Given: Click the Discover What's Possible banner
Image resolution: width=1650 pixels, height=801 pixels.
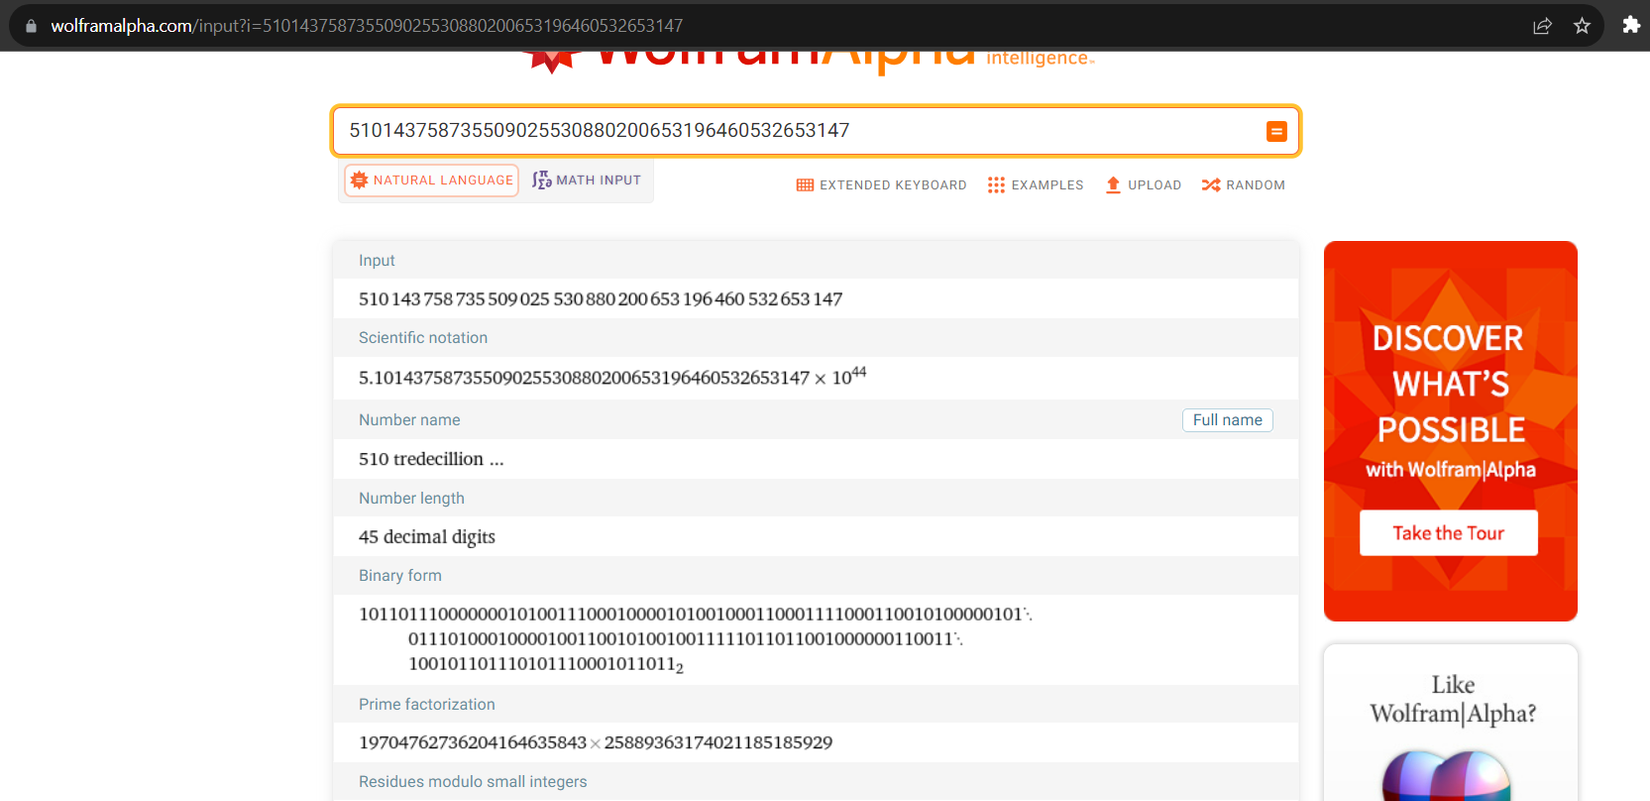Looking at the screenshot, I should [x=1450, y=431].
